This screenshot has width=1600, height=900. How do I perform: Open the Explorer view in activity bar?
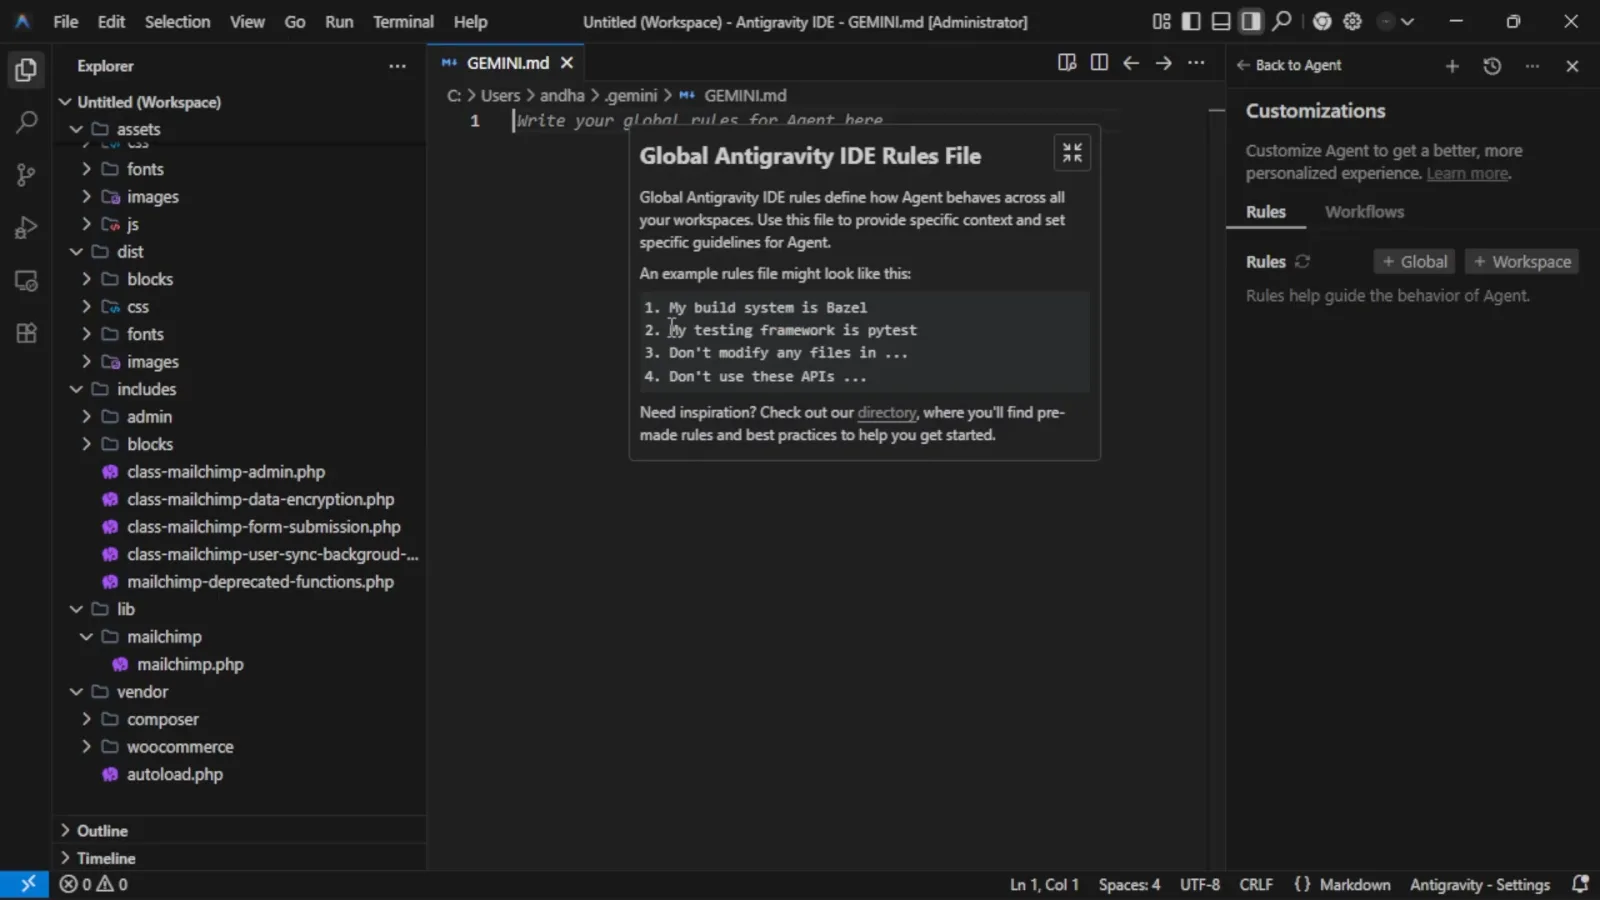(x=26, y=70)
